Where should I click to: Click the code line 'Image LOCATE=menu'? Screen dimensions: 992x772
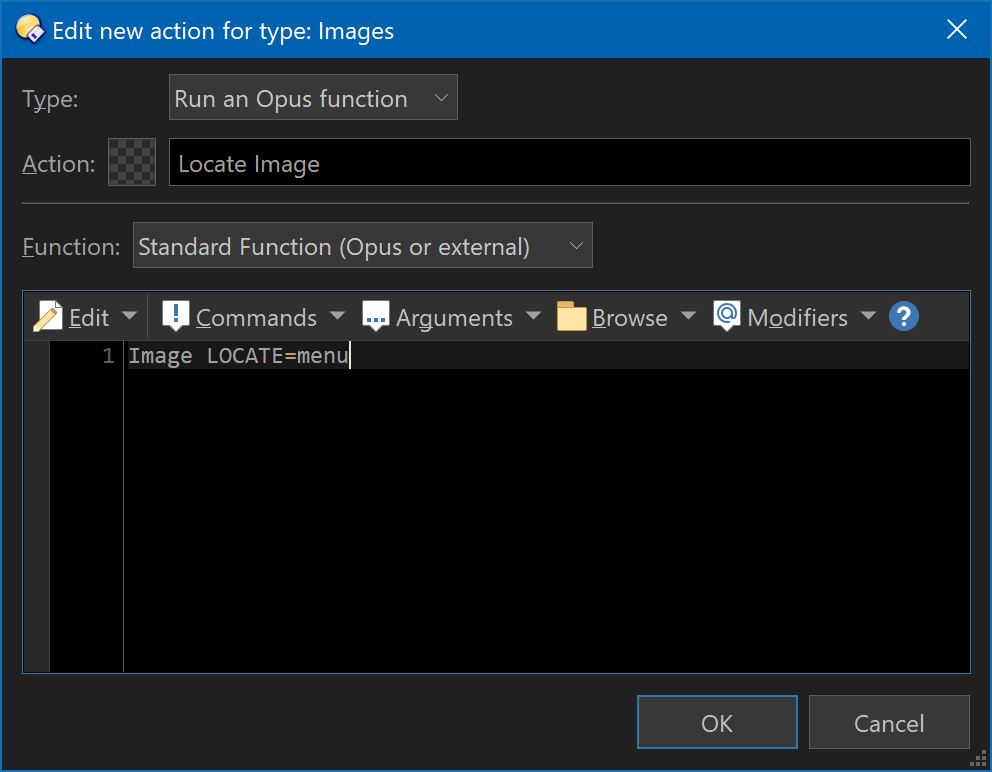pyautogui.click(x=239, y=356)
